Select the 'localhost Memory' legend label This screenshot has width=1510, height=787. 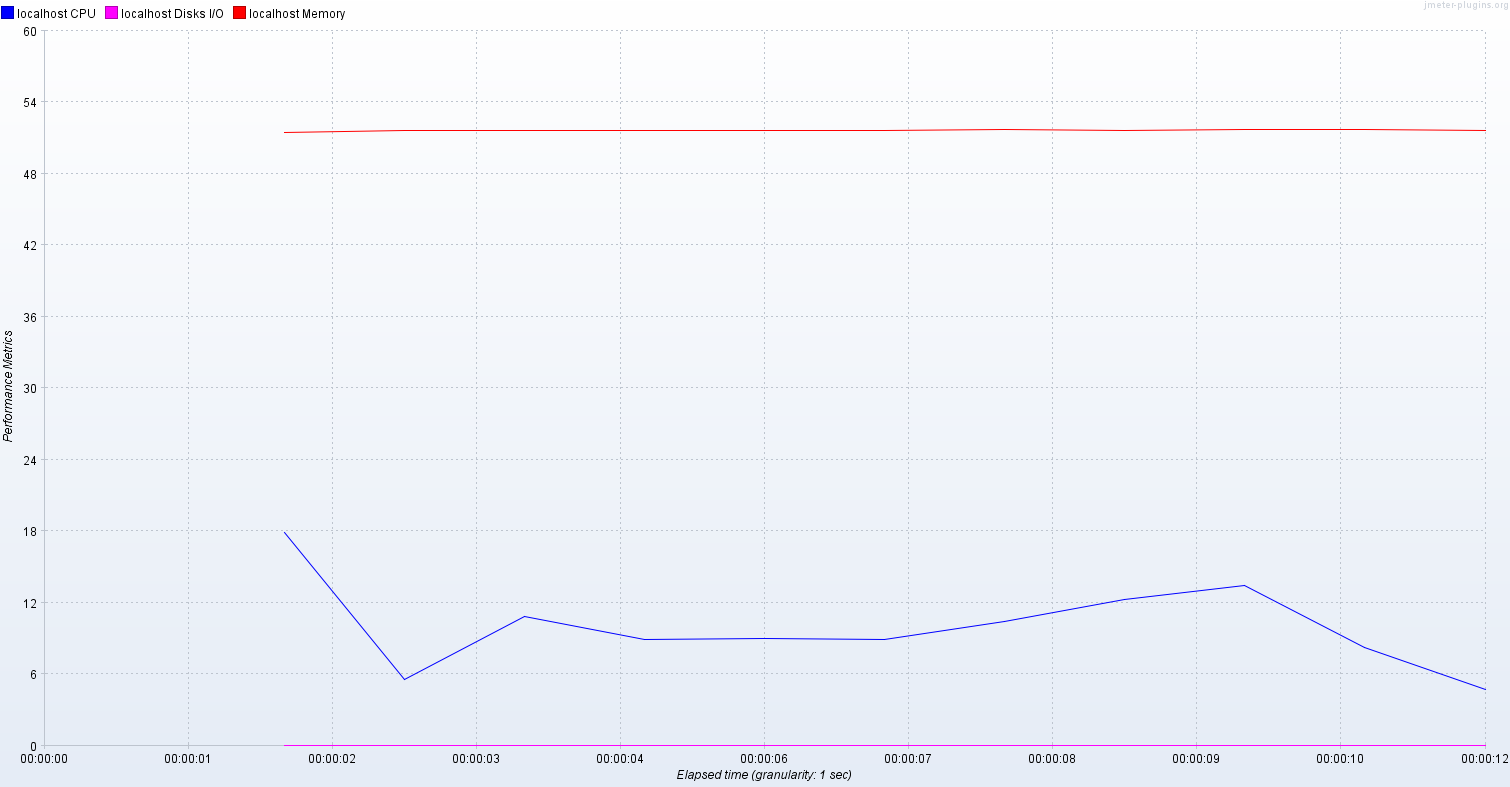click(297, 14)
